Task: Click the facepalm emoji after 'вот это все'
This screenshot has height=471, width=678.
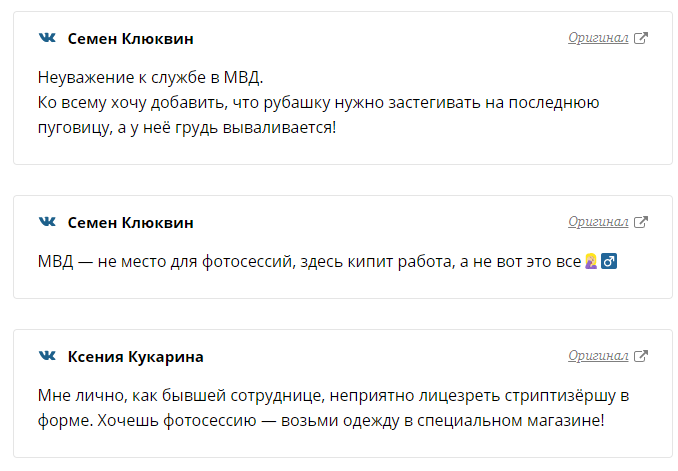Action: 591,261
